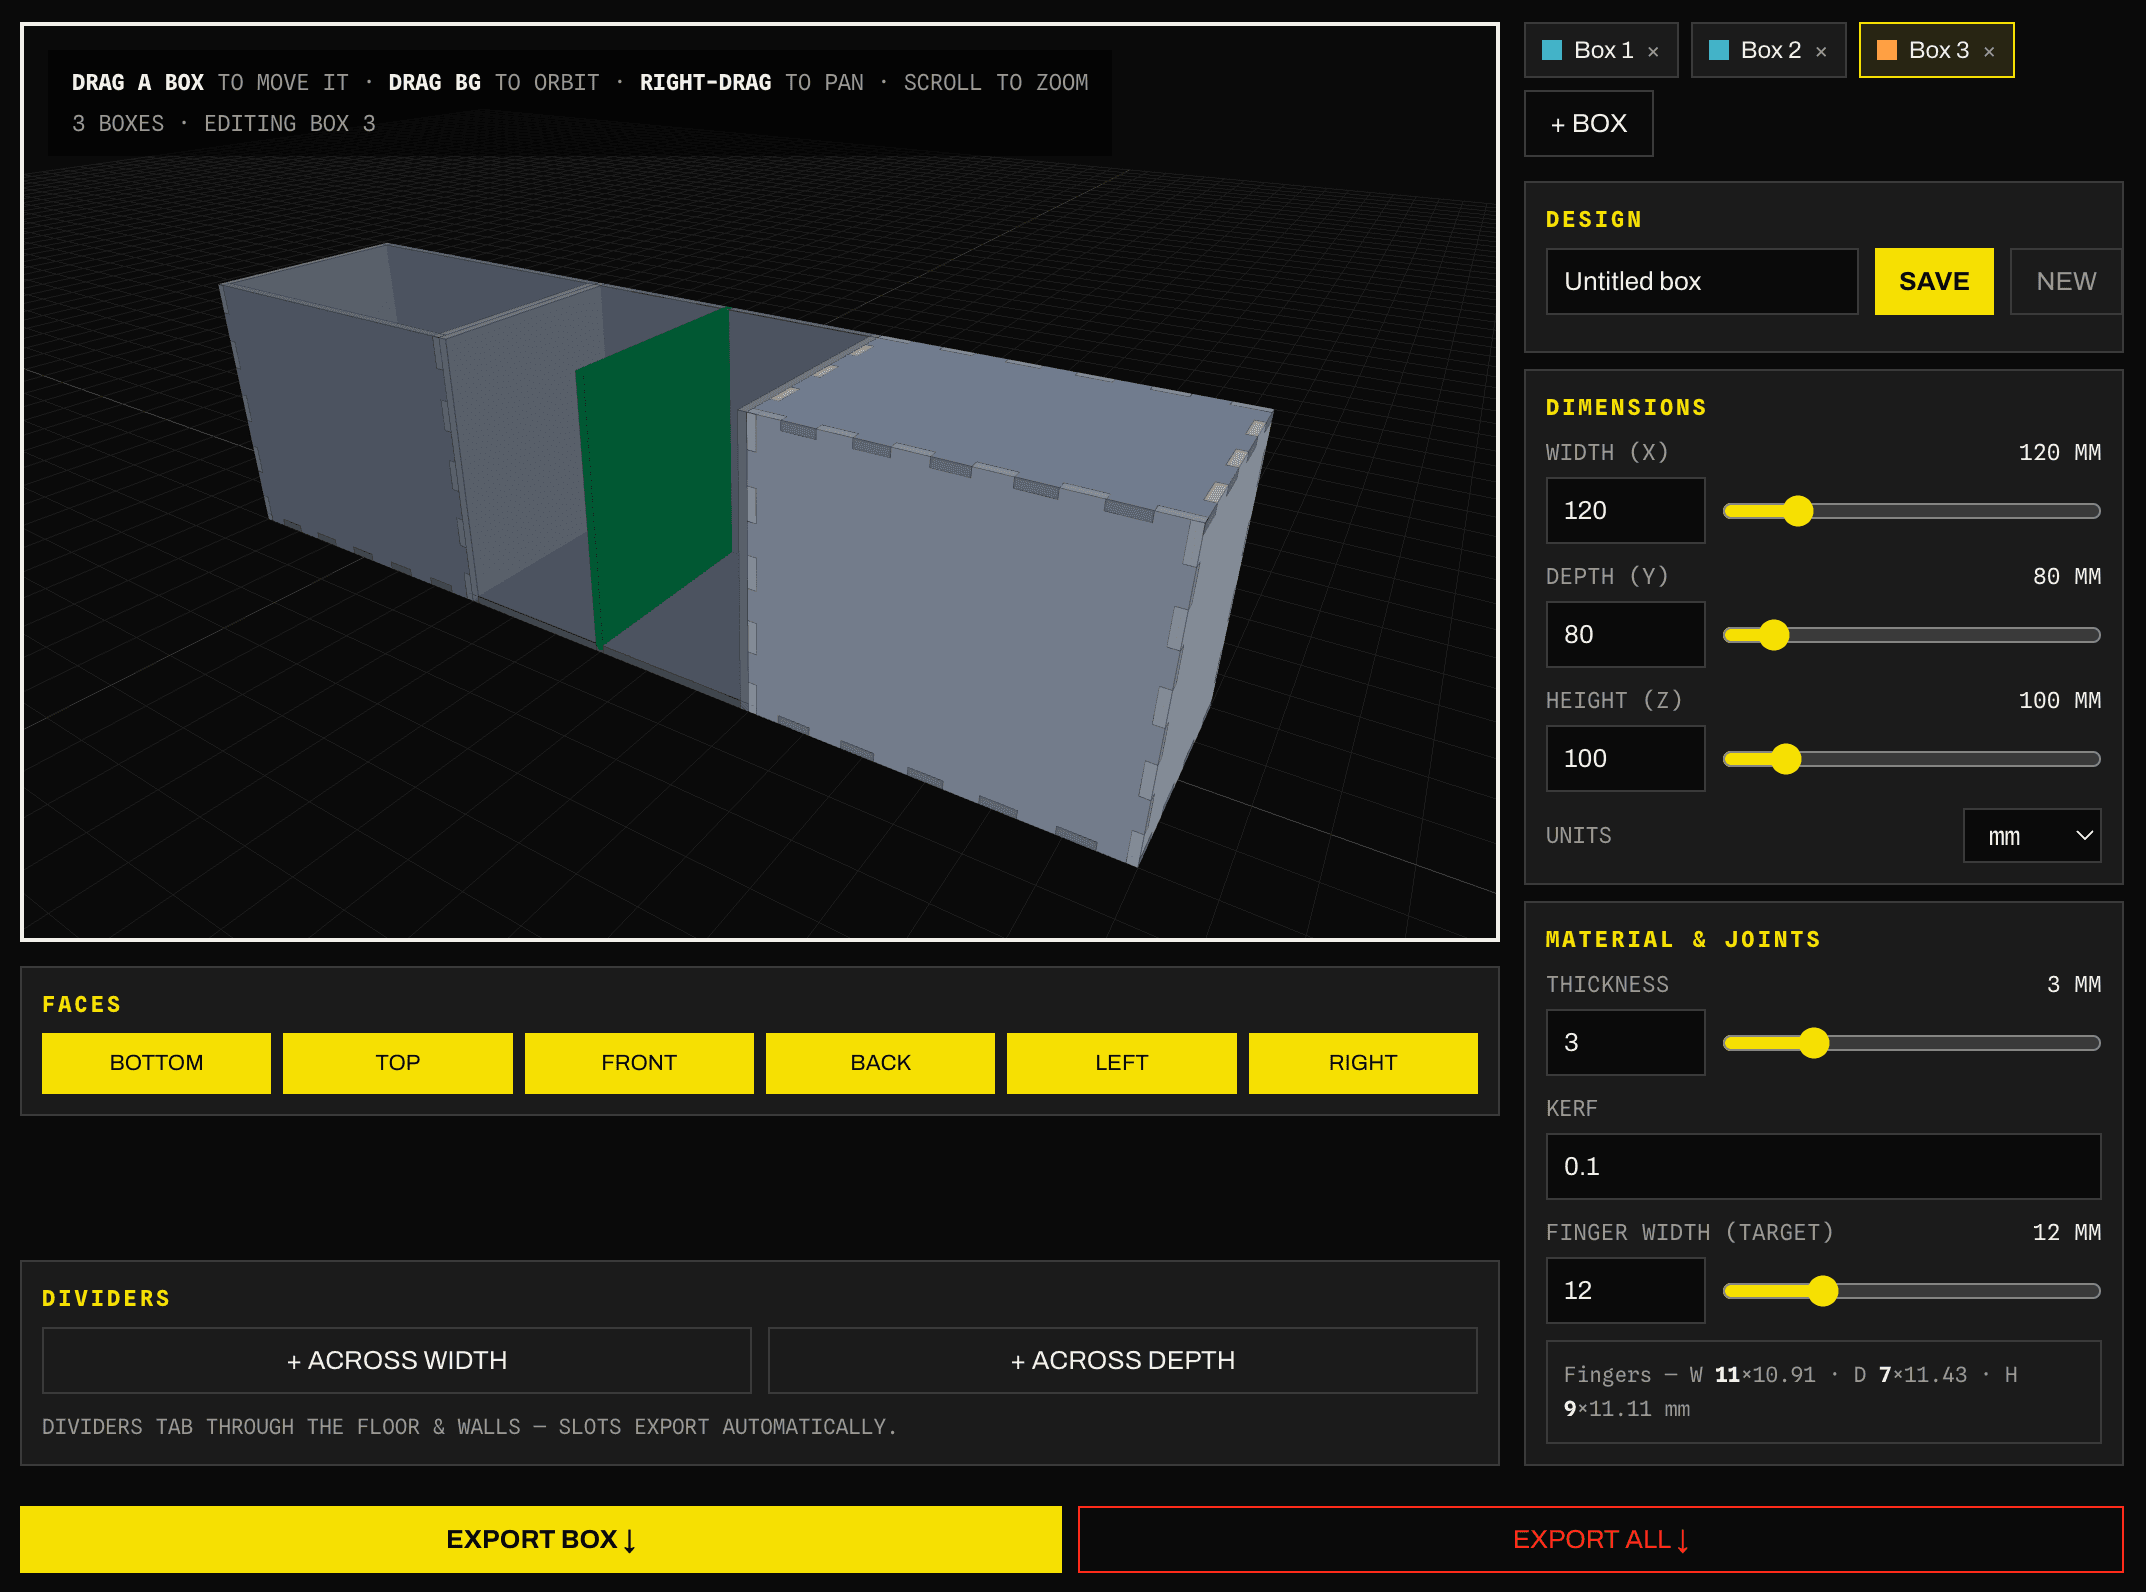Select the Box 3 tab
The image size is (2146, 1592).
[1936, 50]
